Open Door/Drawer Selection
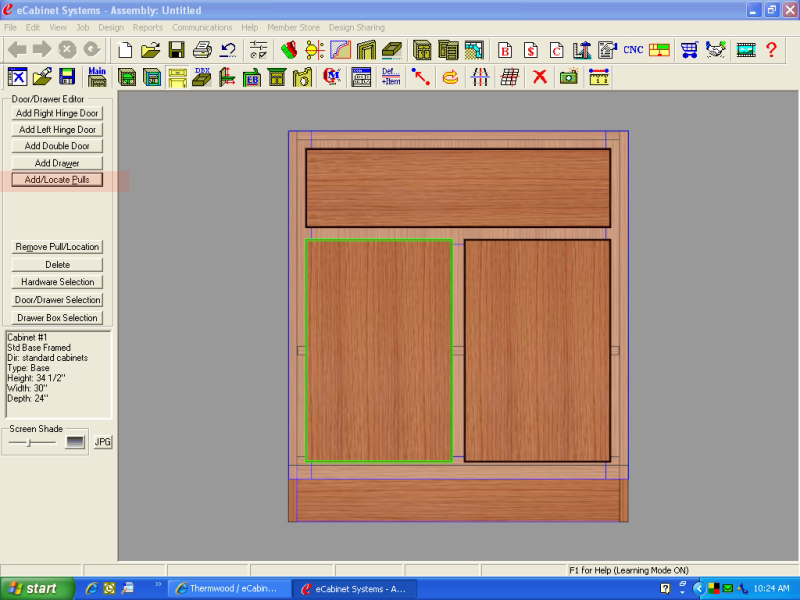The image size is (800, 600). coord(57,300)
